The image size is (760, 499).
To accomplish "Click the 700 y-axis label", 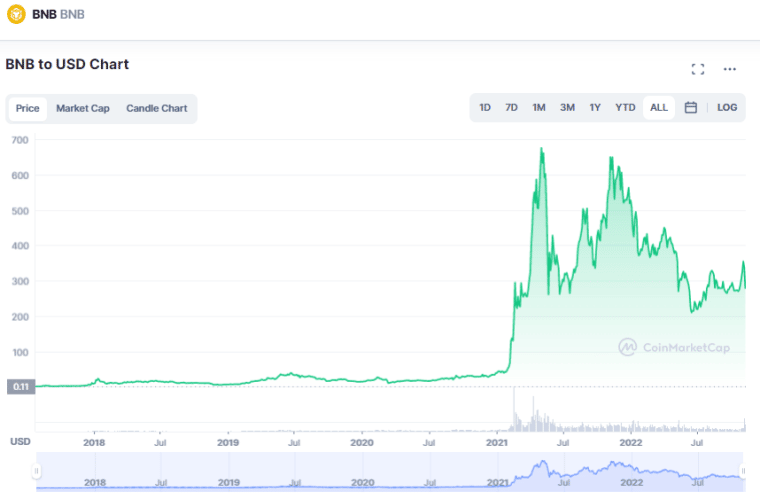I will tap(20, 140).
